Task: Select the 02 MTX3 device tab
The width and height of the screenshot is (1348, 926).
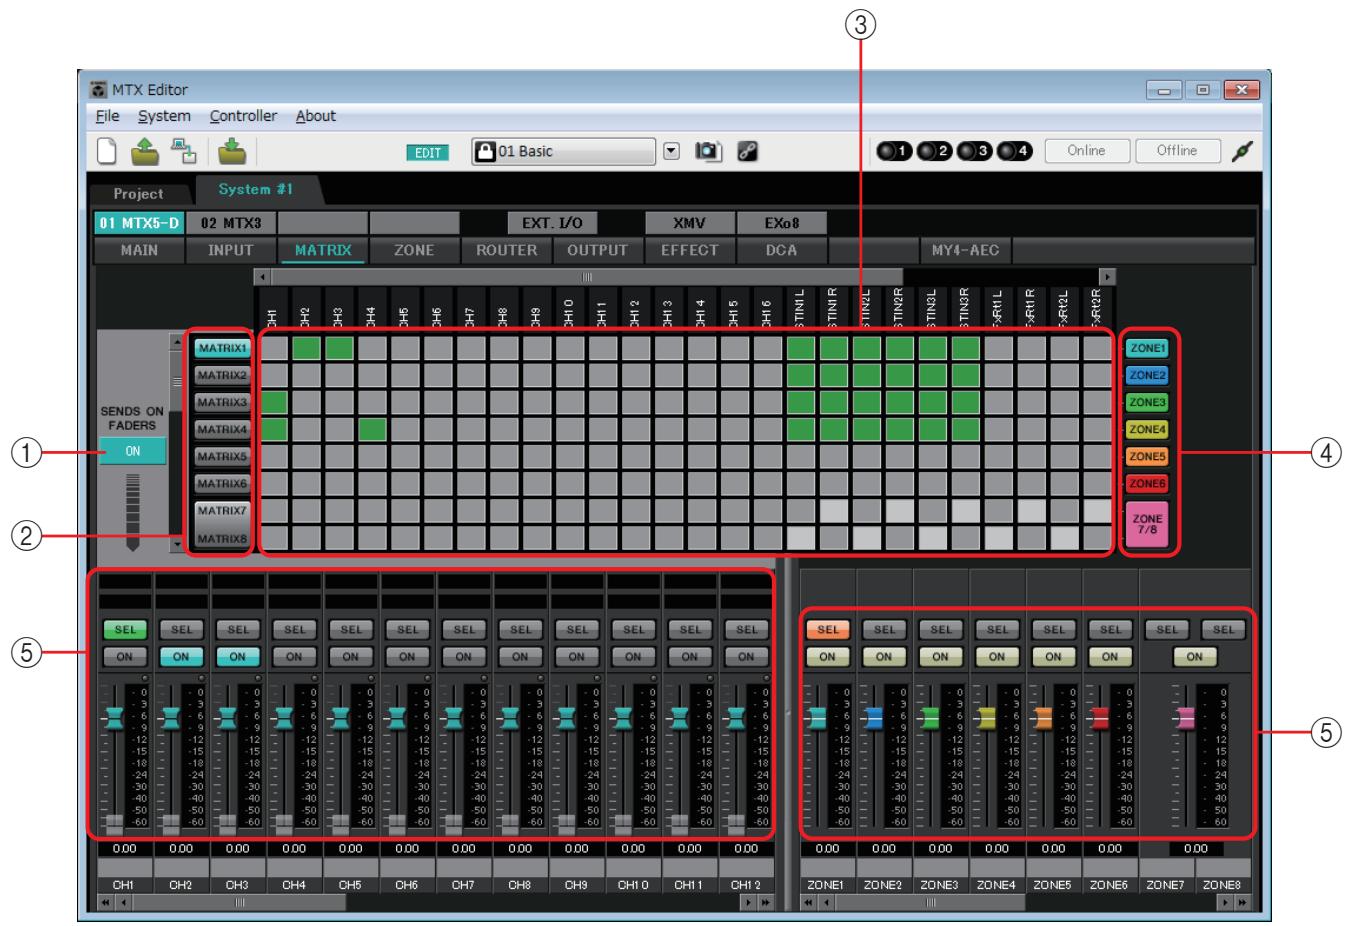Action: pos(230,223)
